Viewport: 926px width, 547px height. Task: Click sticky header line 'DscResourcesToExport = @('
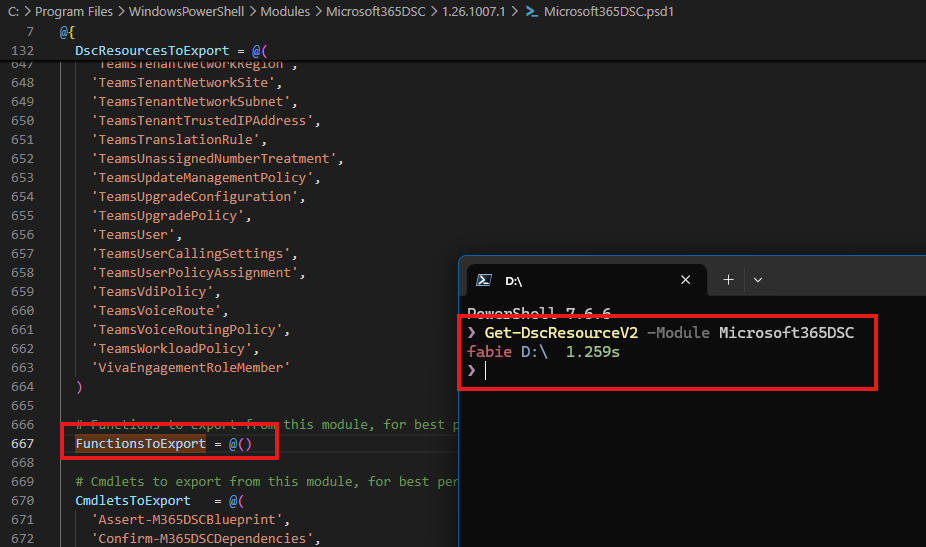coord(171,51)
